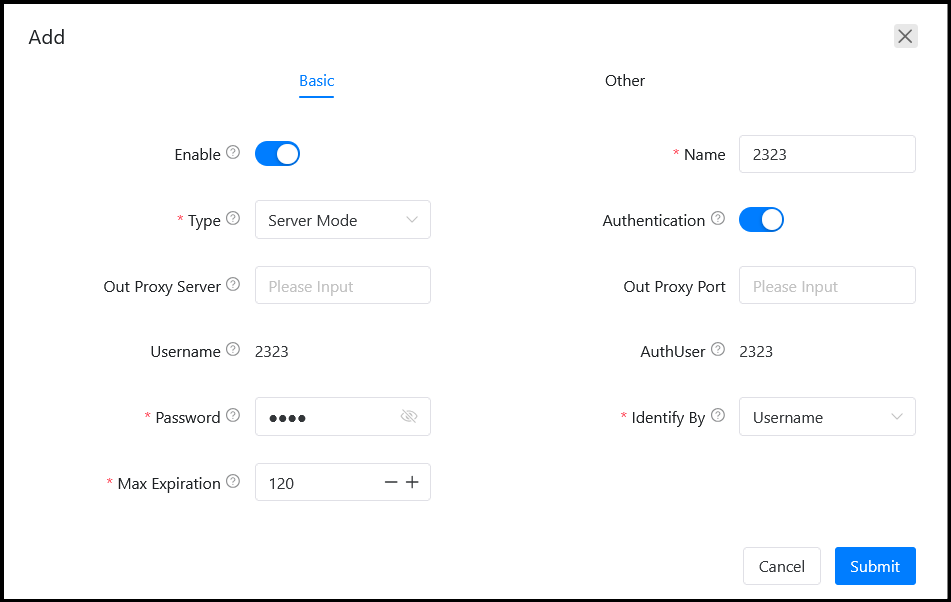Image resolution: width=951 pixels, height=602 pixels.
Task: Open the Type dropdown showing Server Mode
Action: click(x=343, y=219)
